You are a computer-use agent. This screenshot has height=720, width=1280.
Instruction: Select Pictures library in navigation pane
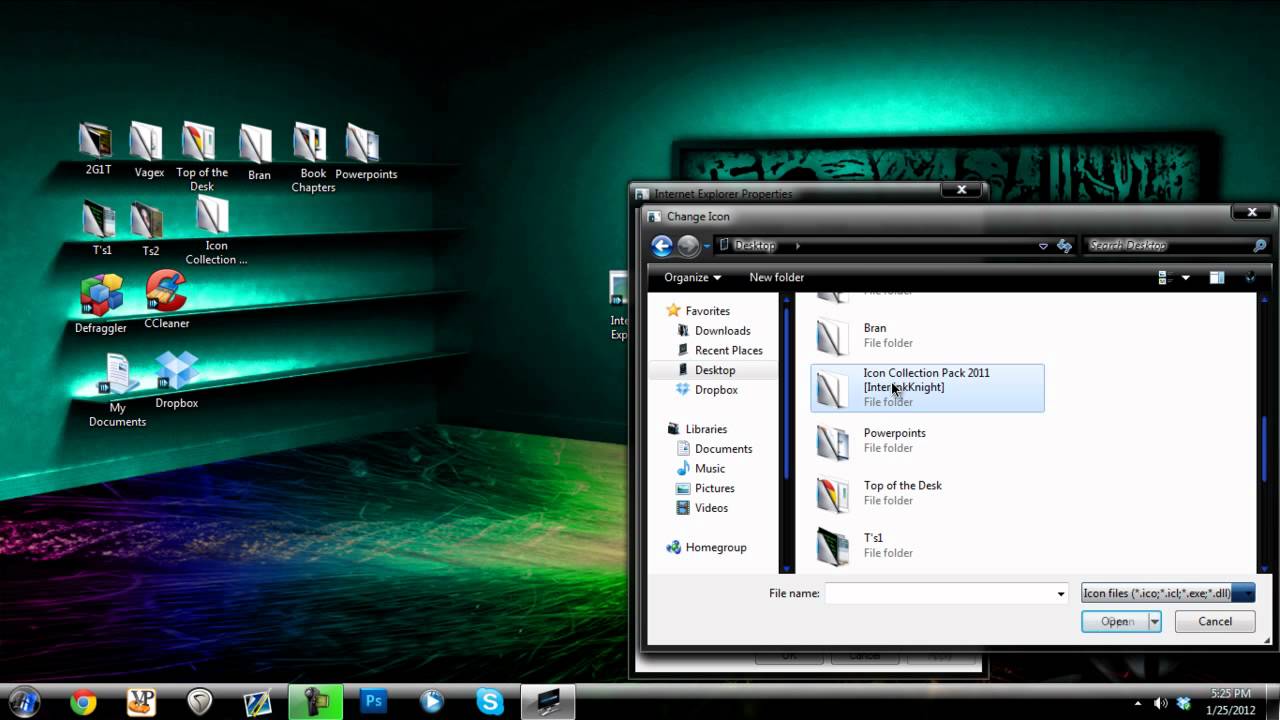(x=714, y=488)
